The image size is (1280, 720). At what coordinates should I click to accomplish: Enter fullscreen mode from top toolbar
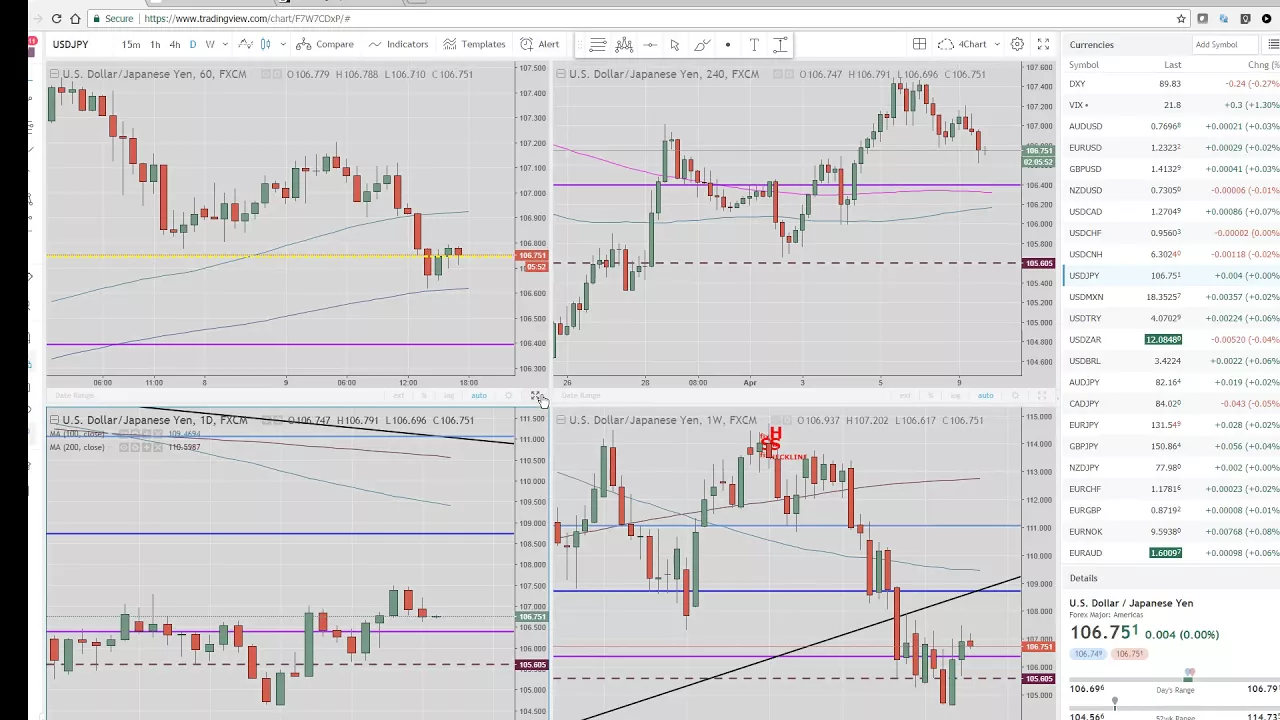pyautogui.click(x=1043, y=44)
